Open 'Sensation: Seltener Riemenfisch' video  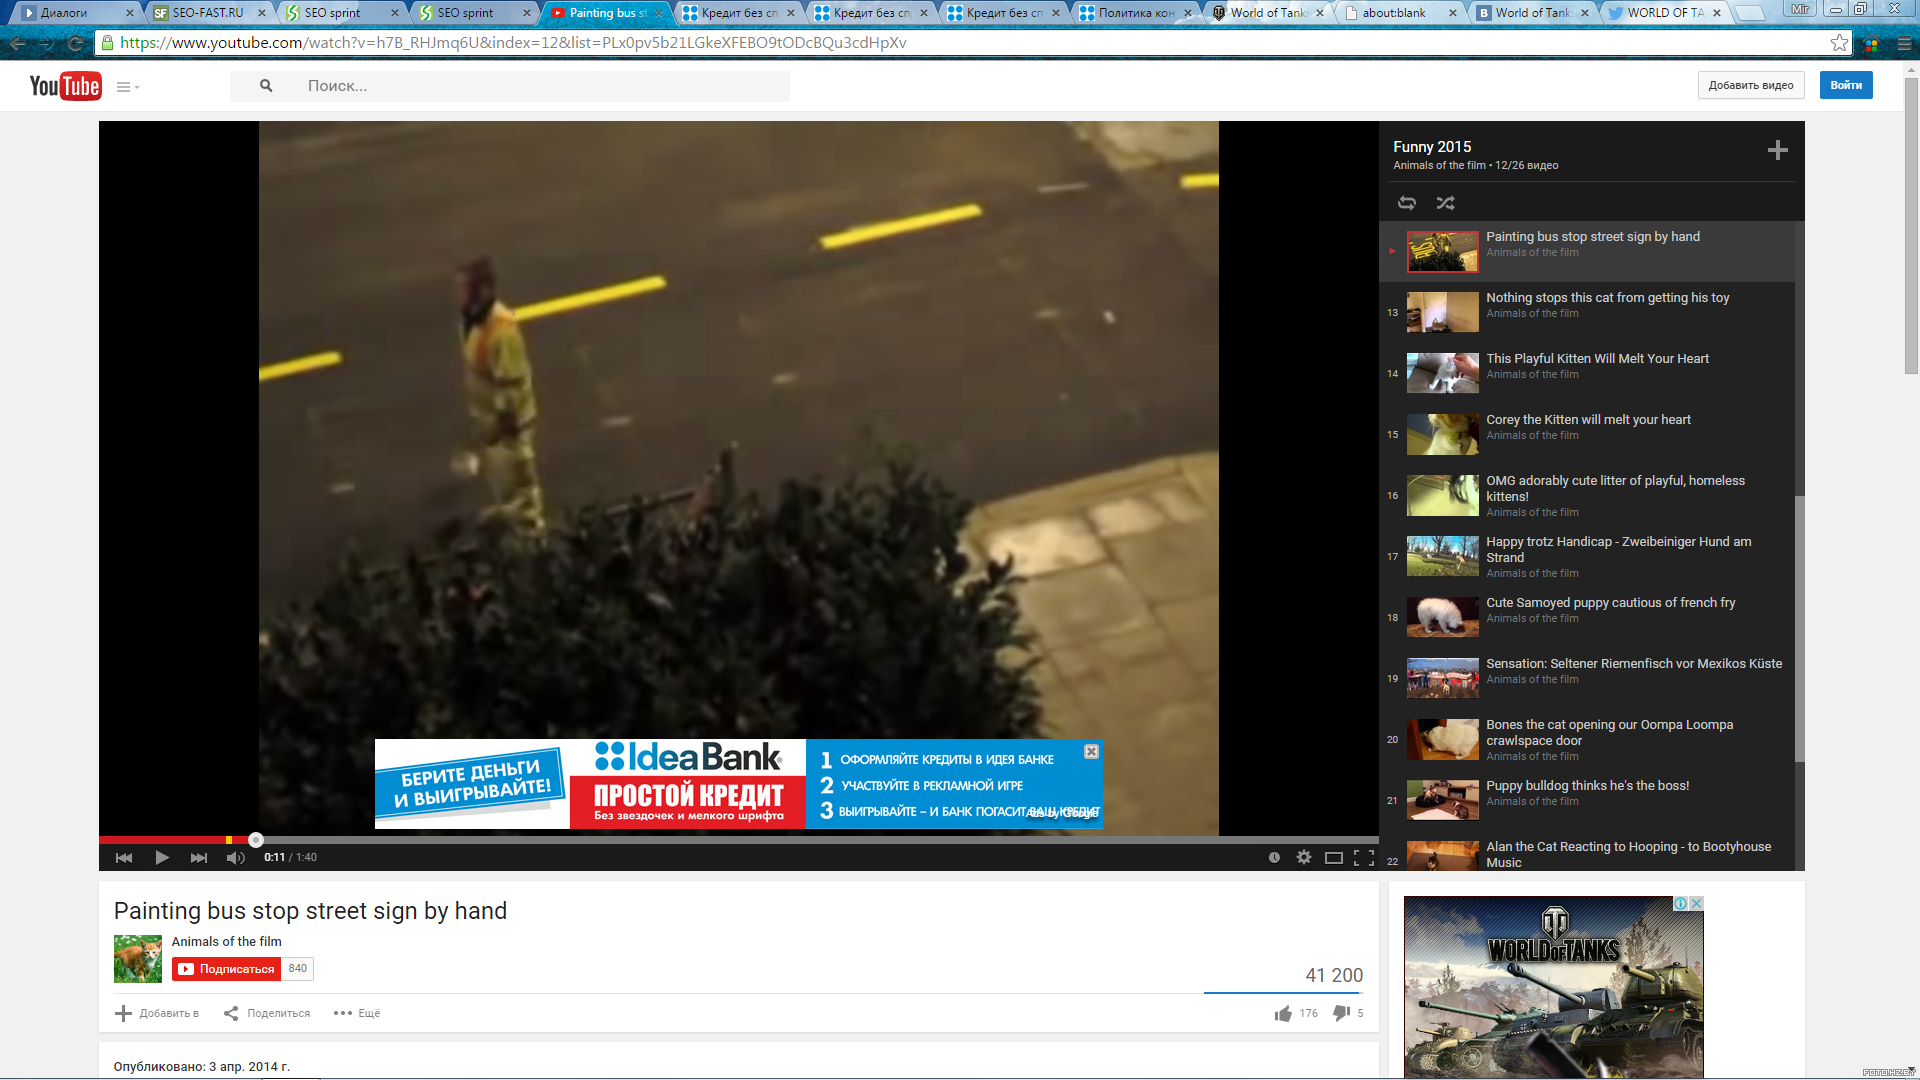[x=1634, y=664]
